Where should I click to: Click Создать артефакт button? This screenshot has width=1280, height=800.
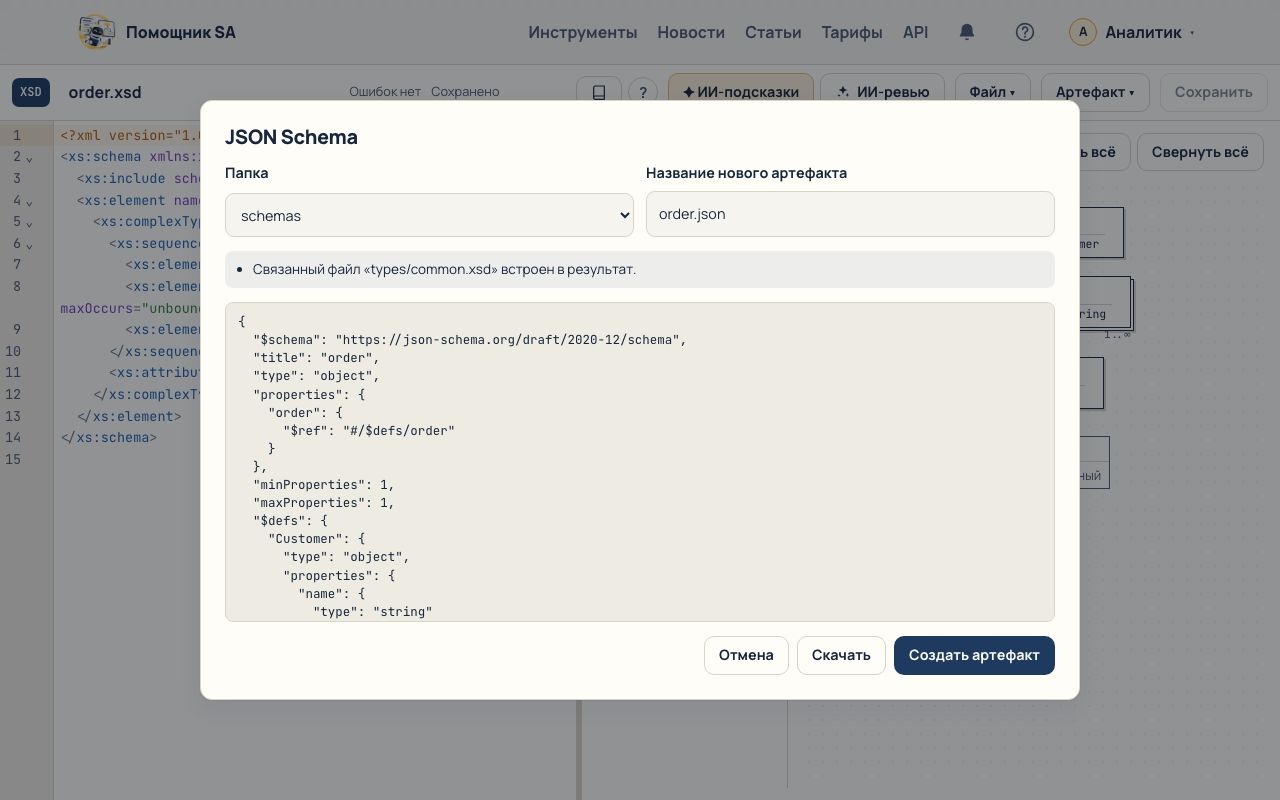(974, 655)
